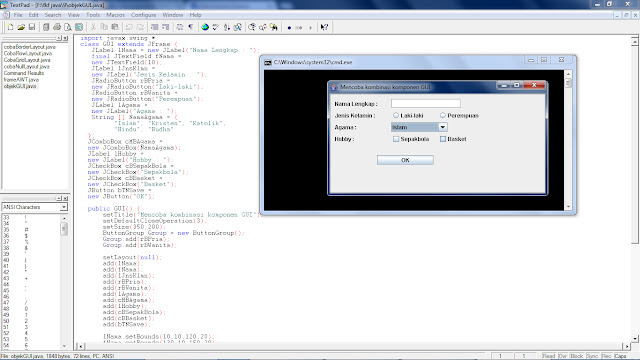Toggle word wrap toolbar icon
The height and width of the screenshot is (360, 640).
(180, 27)
